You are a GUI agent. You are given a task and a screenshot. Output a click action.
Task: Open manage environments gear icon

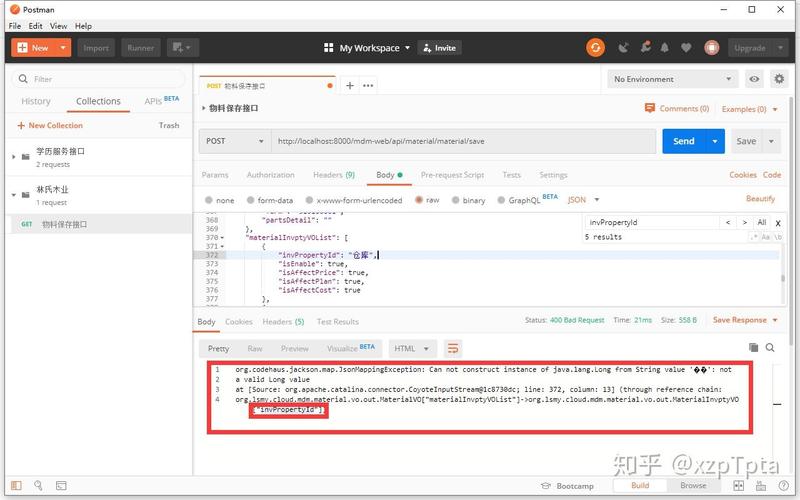point(779,79)
